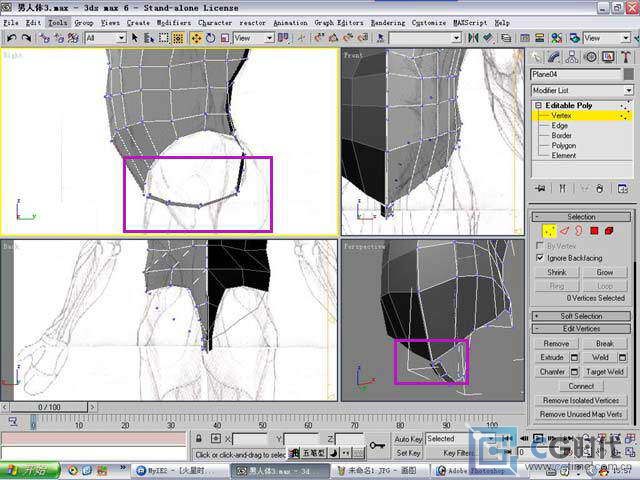Open the Hierarchy command panel tab
Viewport: 640px width, 480px height.
pyautogui.click(x=572, y=57)
